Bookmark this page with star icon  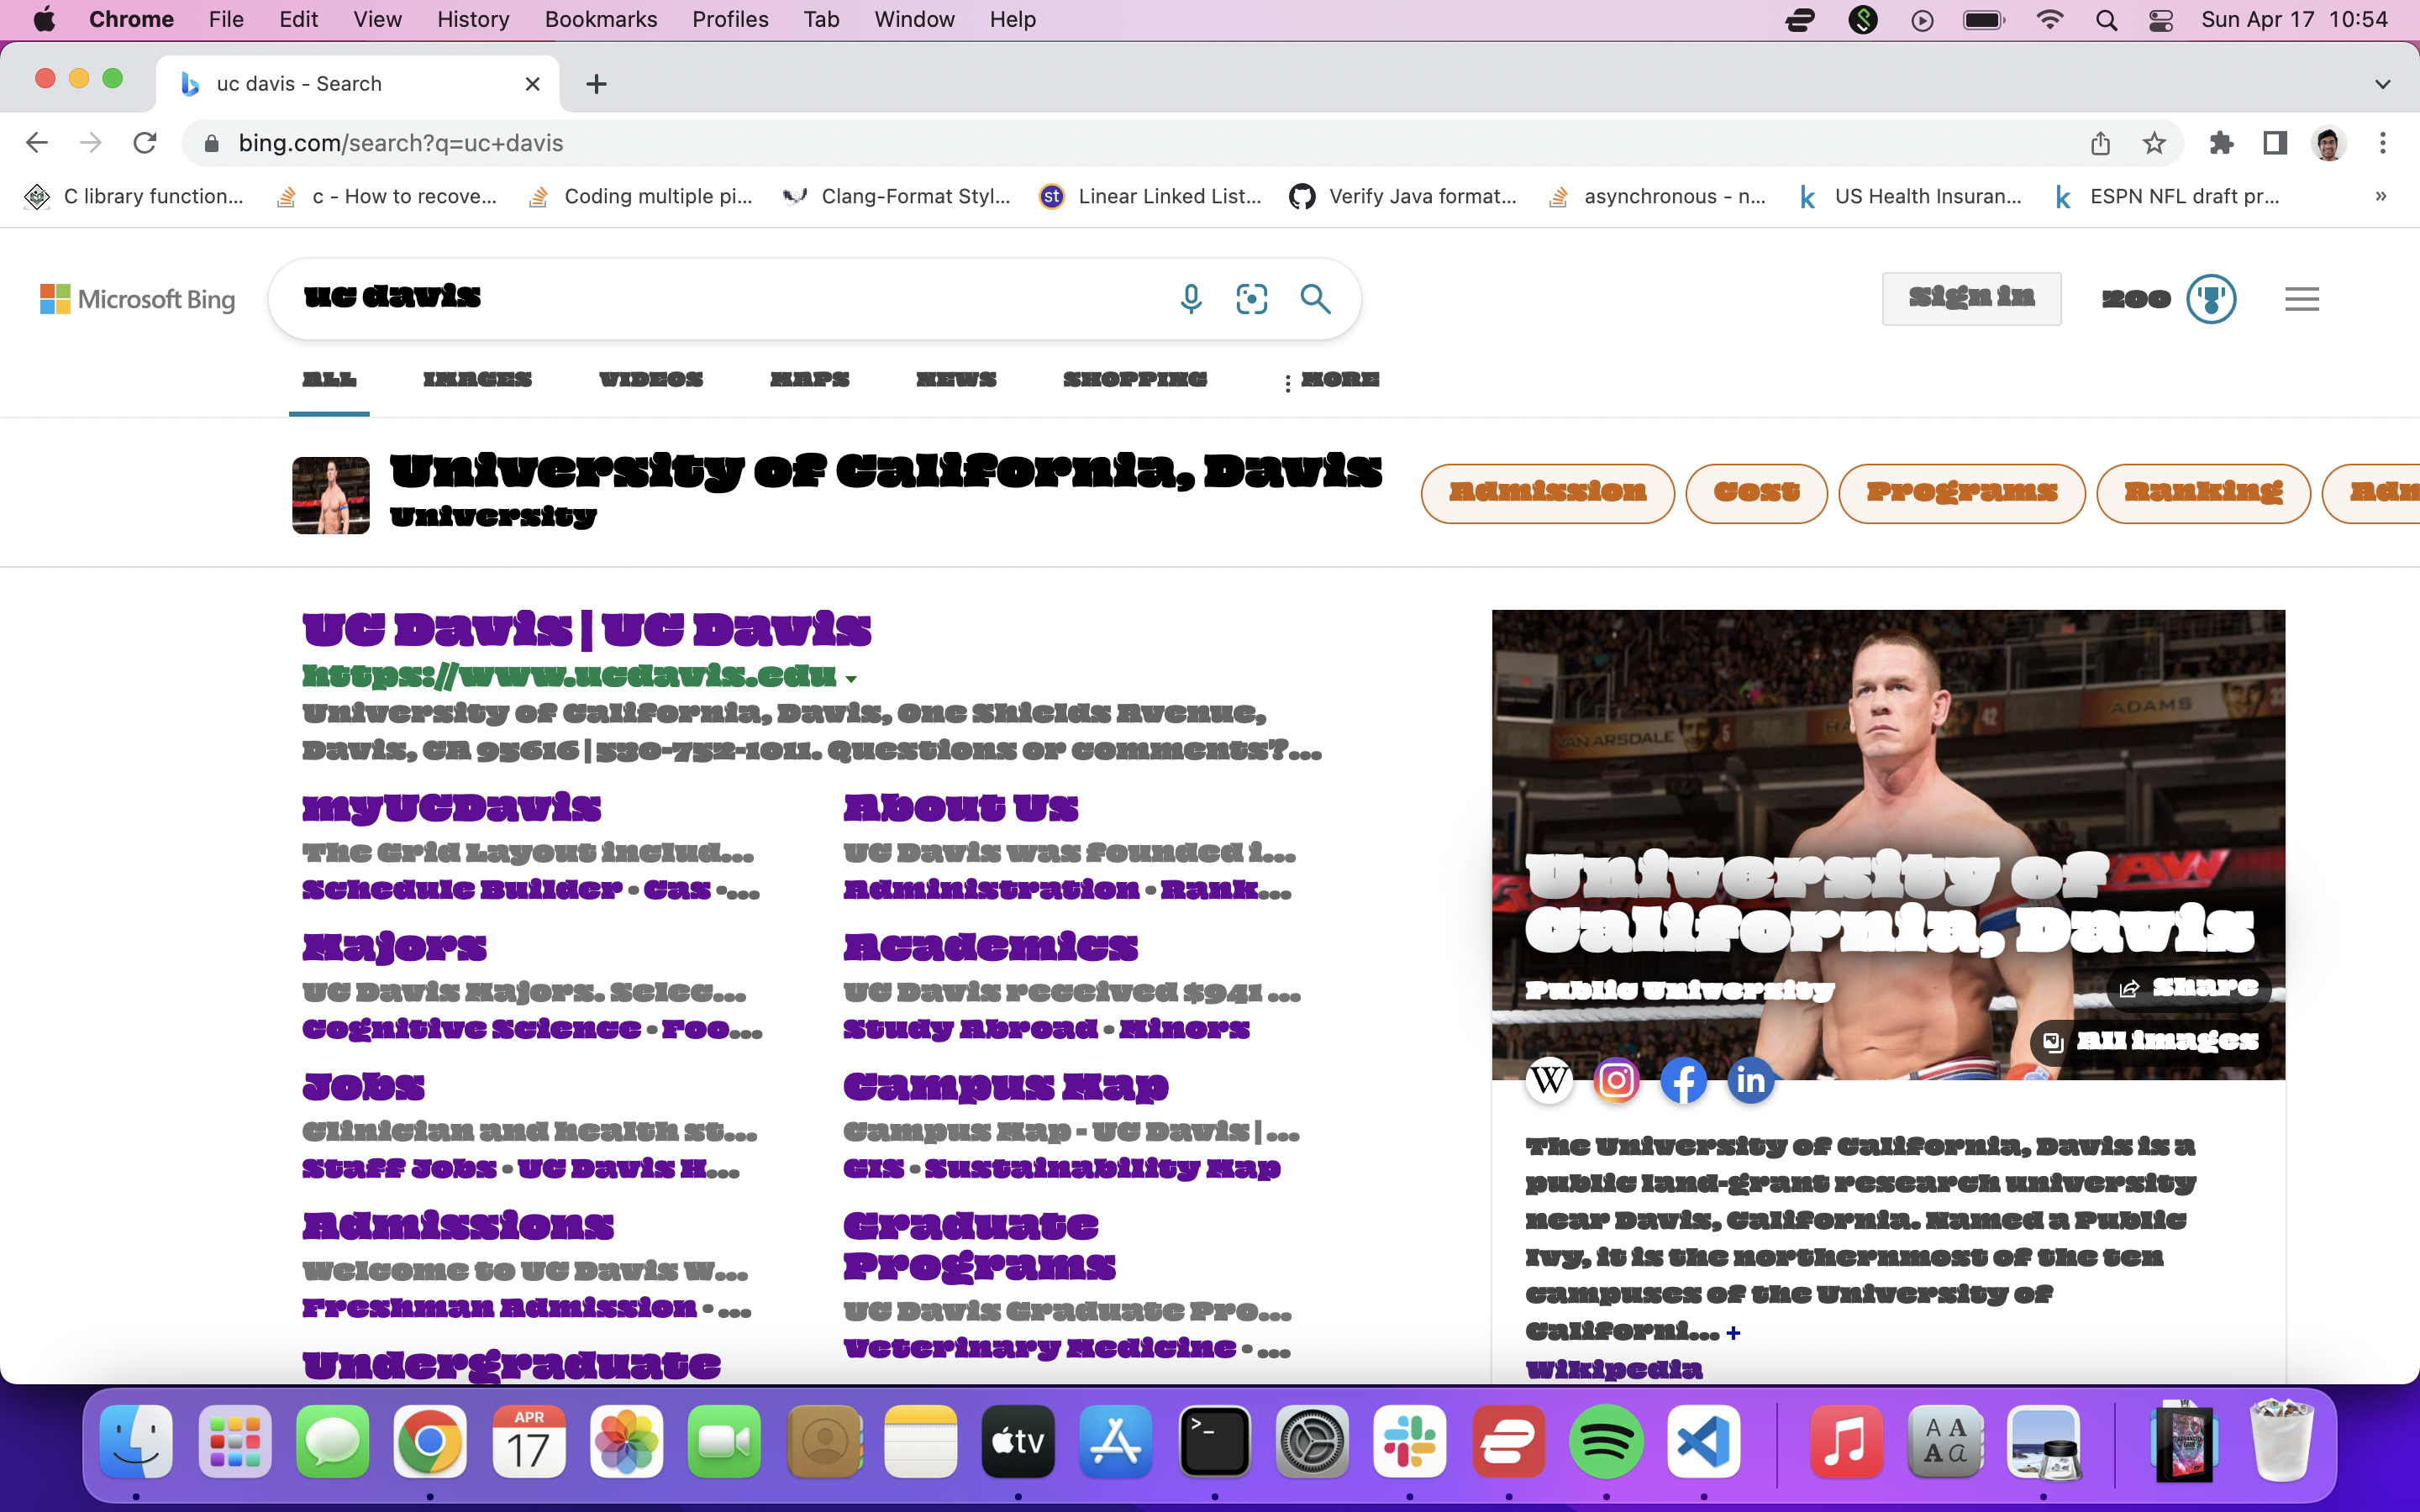click(x=2154, y=143)
